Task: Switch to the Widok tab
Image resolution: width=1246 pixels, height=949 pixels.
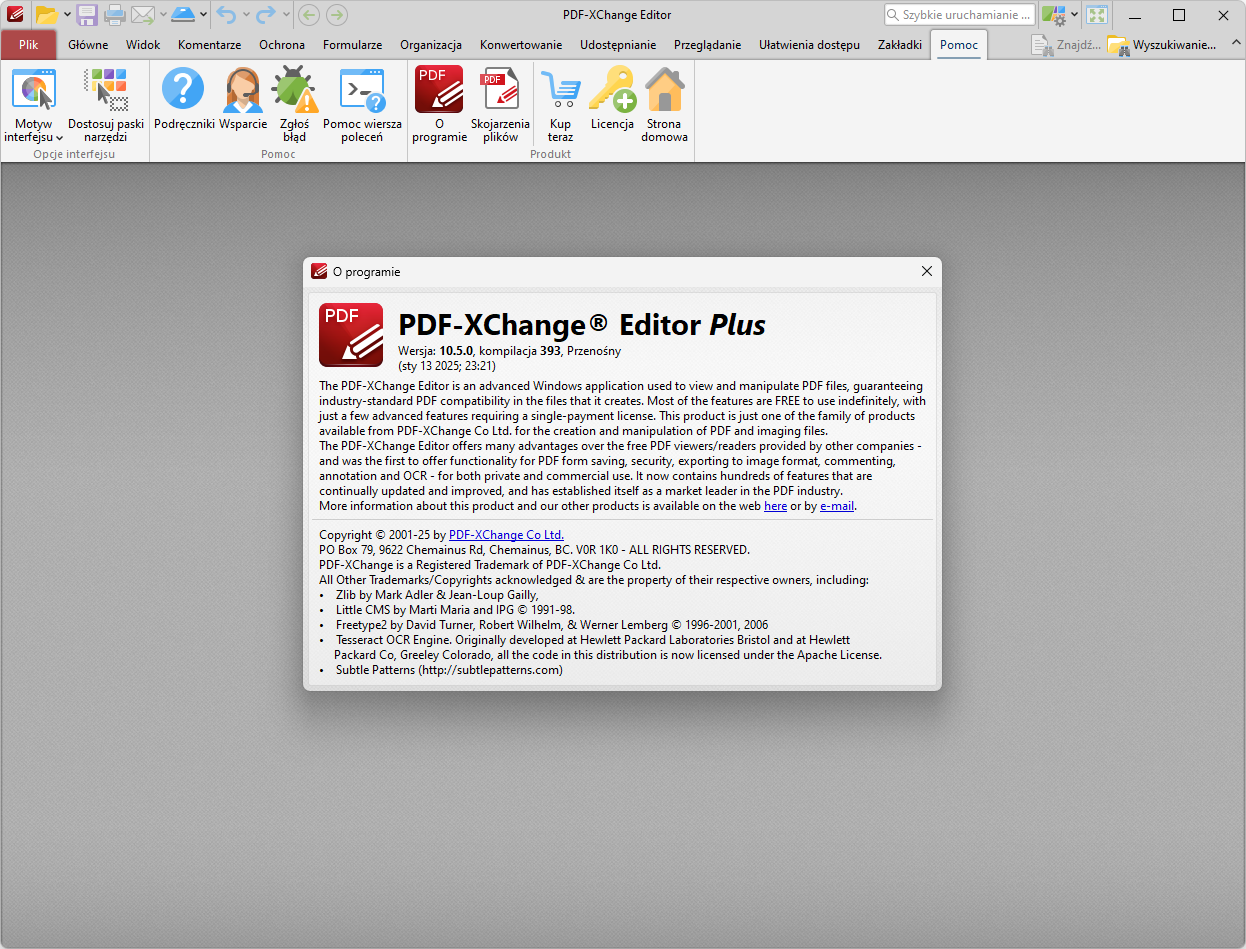Action: 143,45
